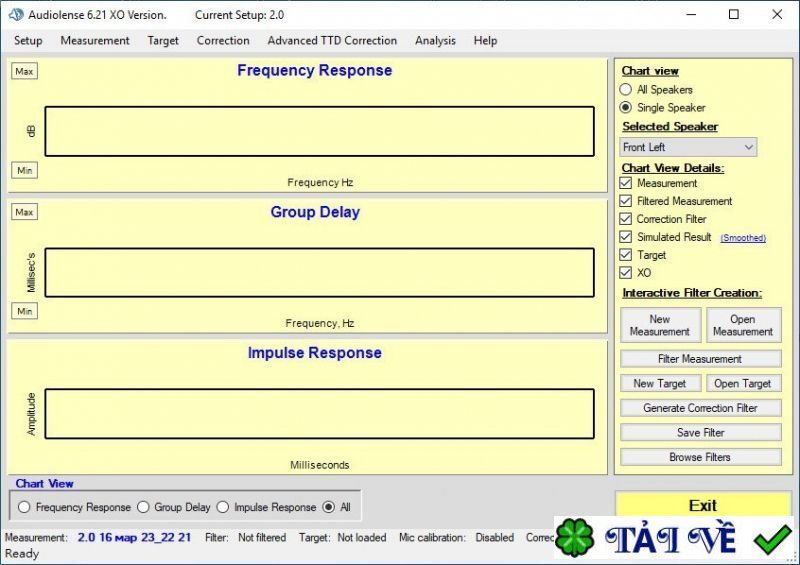Select All Speakers chart view
800x565 pixels.
coord(626,90)
